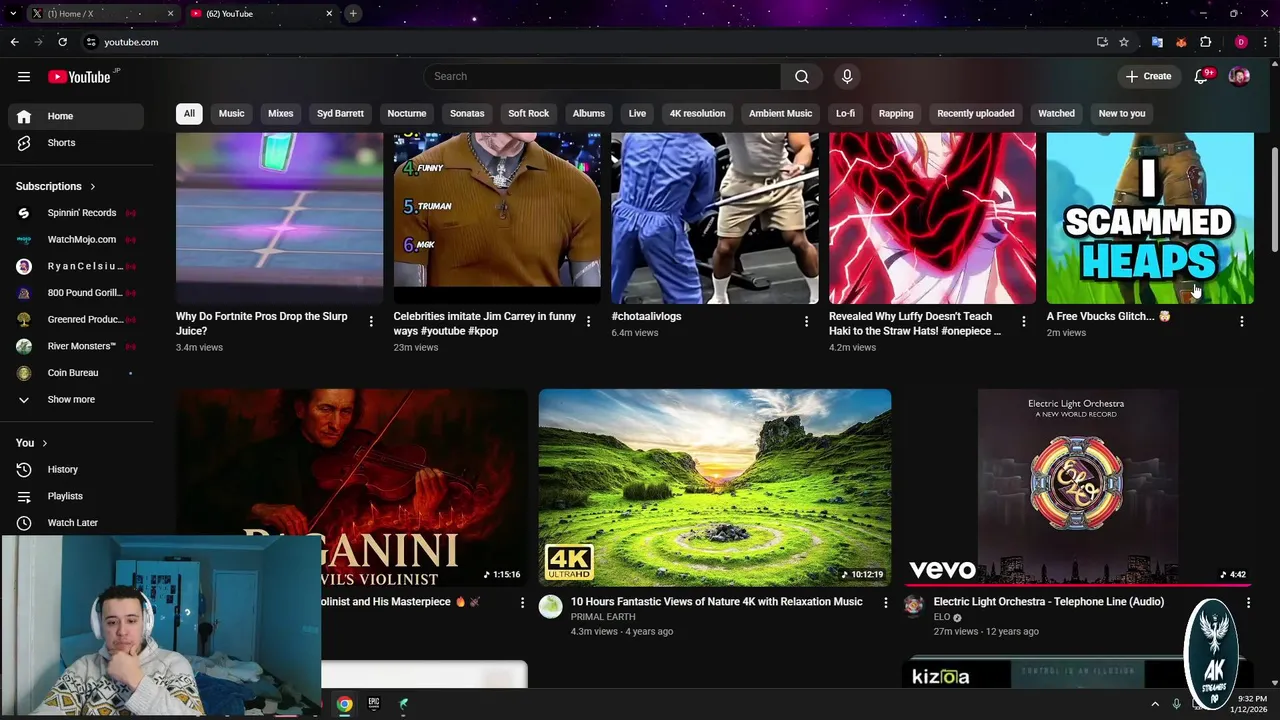Open the browser extensions puzzle icon

pyautogui.click(x=1206, y=42)
